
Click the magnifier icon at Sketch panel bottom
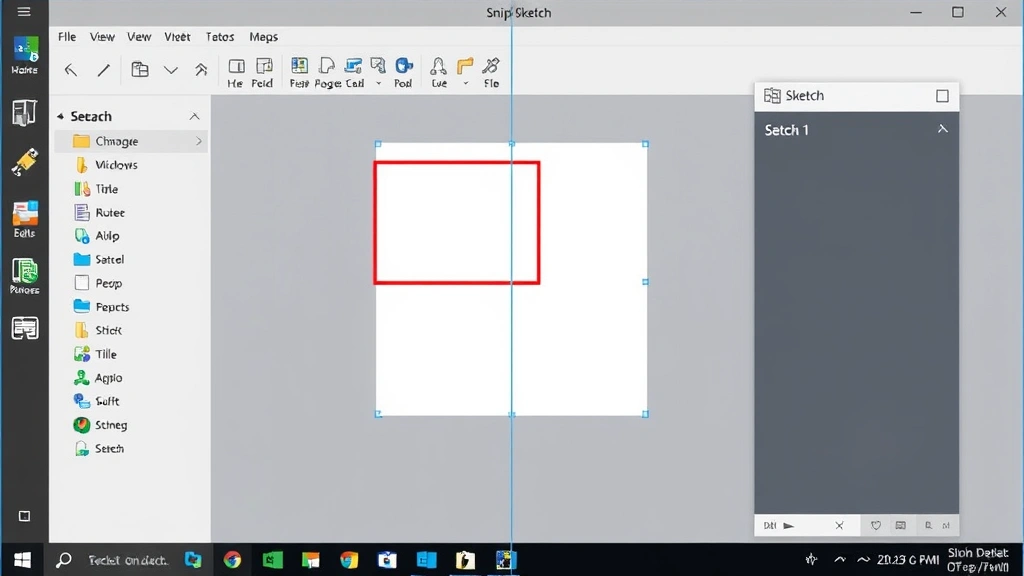point(929,525)
